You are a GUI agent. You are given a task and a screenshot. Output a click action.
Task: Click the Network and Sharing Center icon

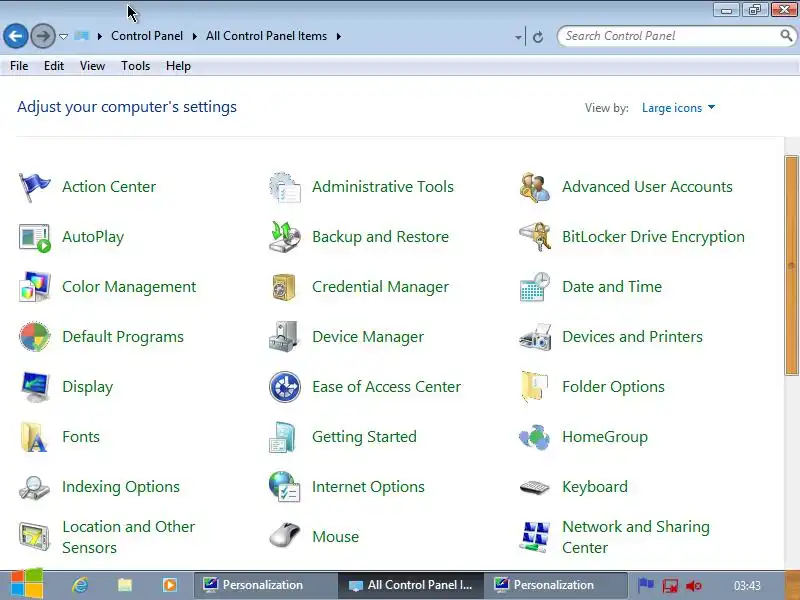535,537
